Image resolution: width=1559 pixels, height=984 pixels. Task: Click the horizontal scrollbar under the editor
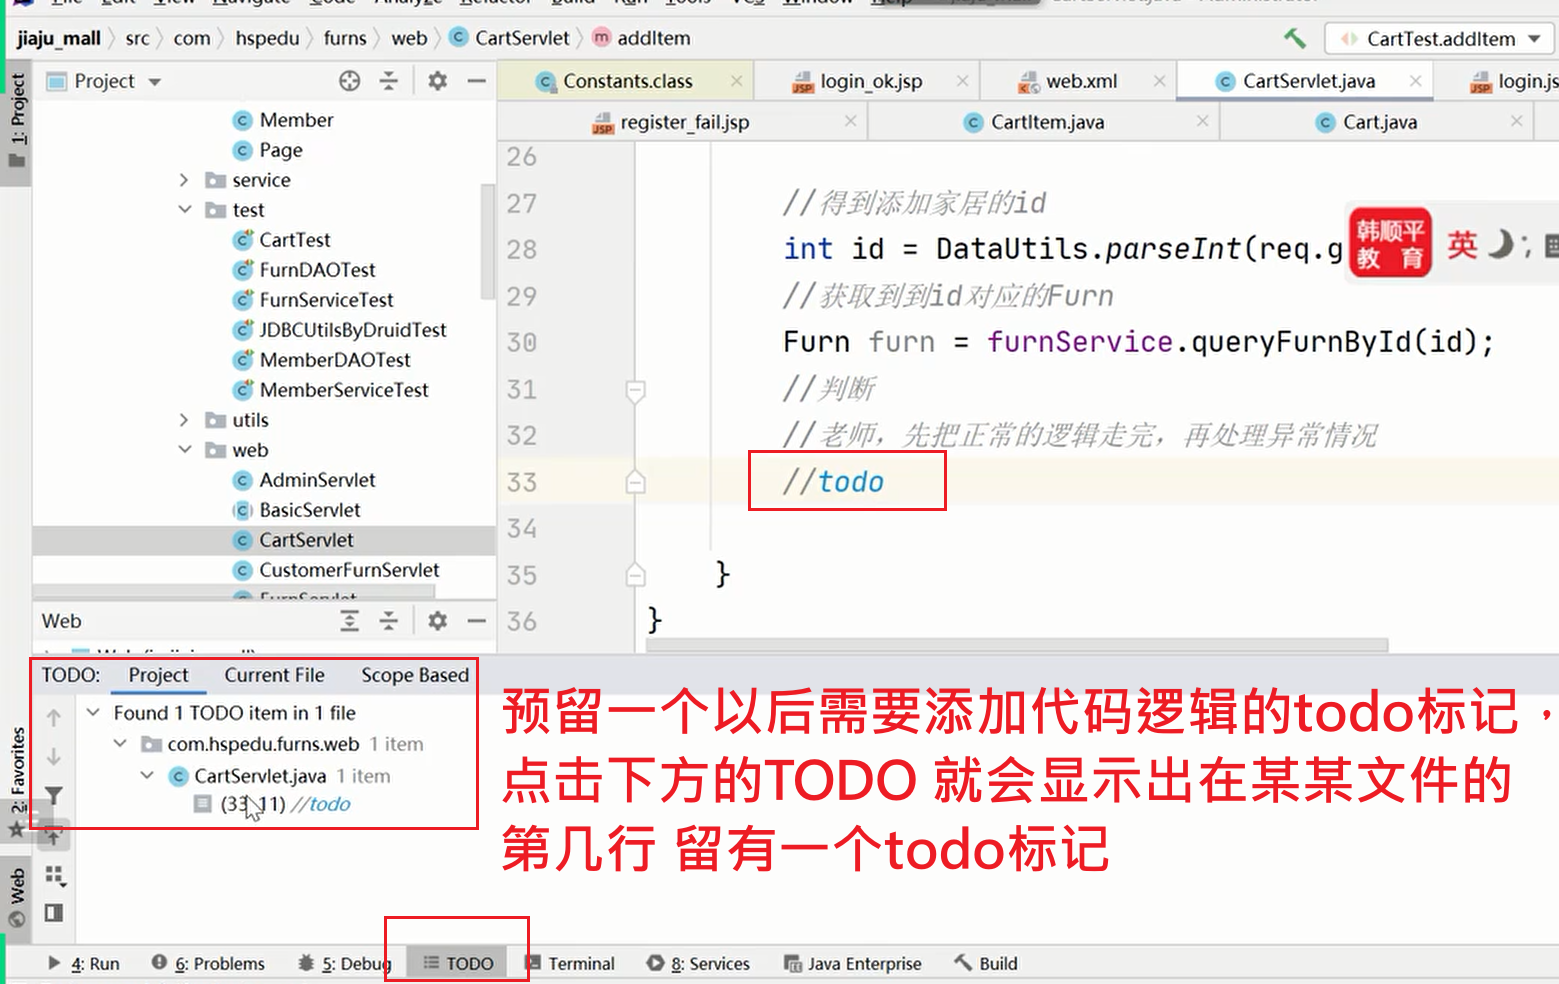(x=1017, y=645)
